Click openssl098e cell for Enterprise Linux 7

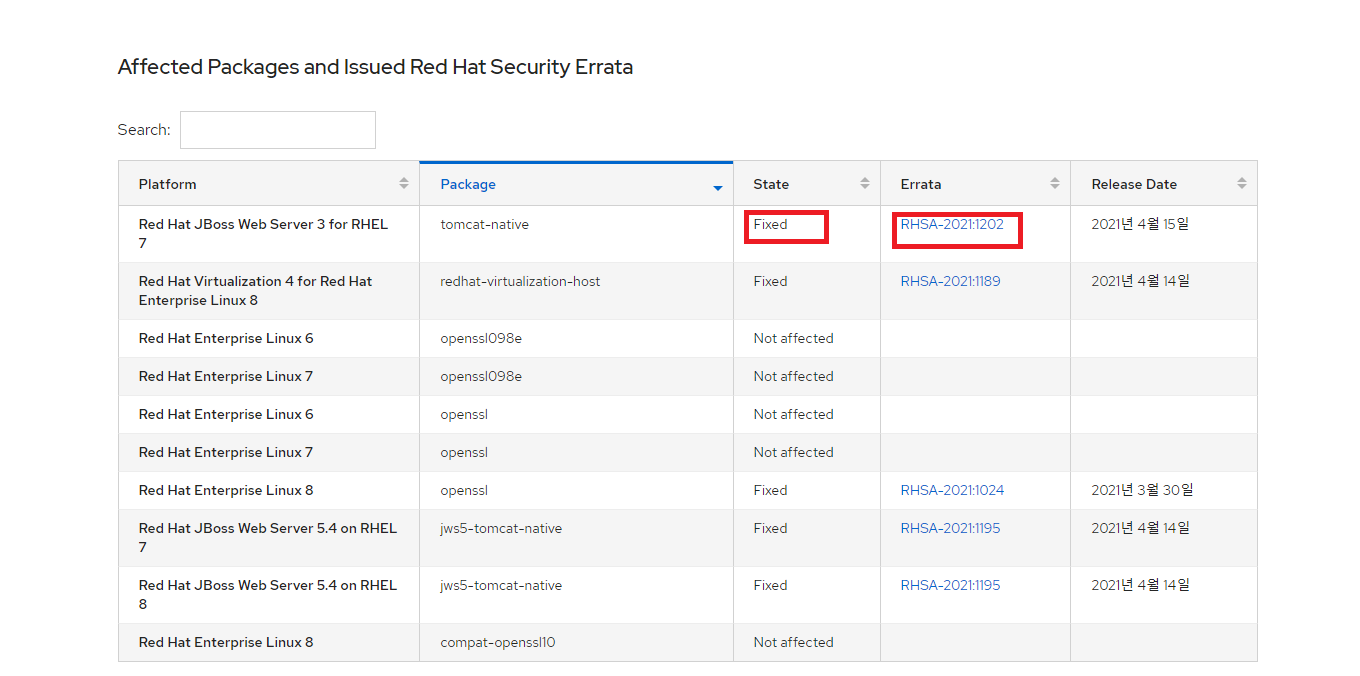[x=577, y=377]
